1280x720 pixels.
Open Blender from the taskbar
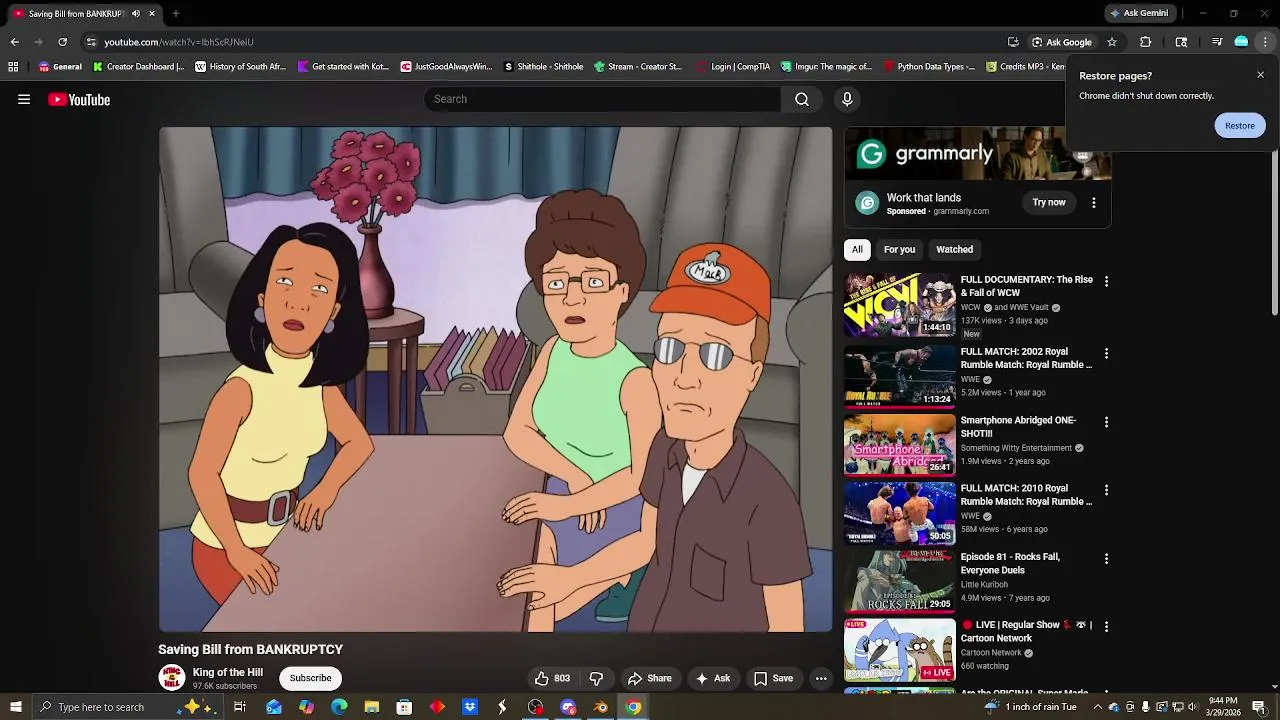point(601,707)
